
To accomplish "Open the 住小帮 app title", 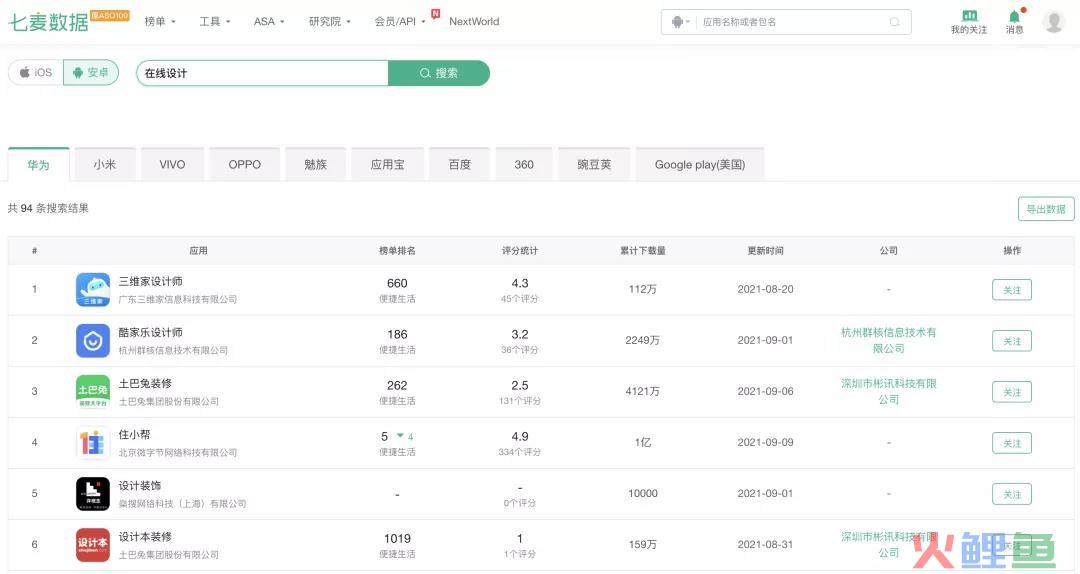I will coord(134,434).
